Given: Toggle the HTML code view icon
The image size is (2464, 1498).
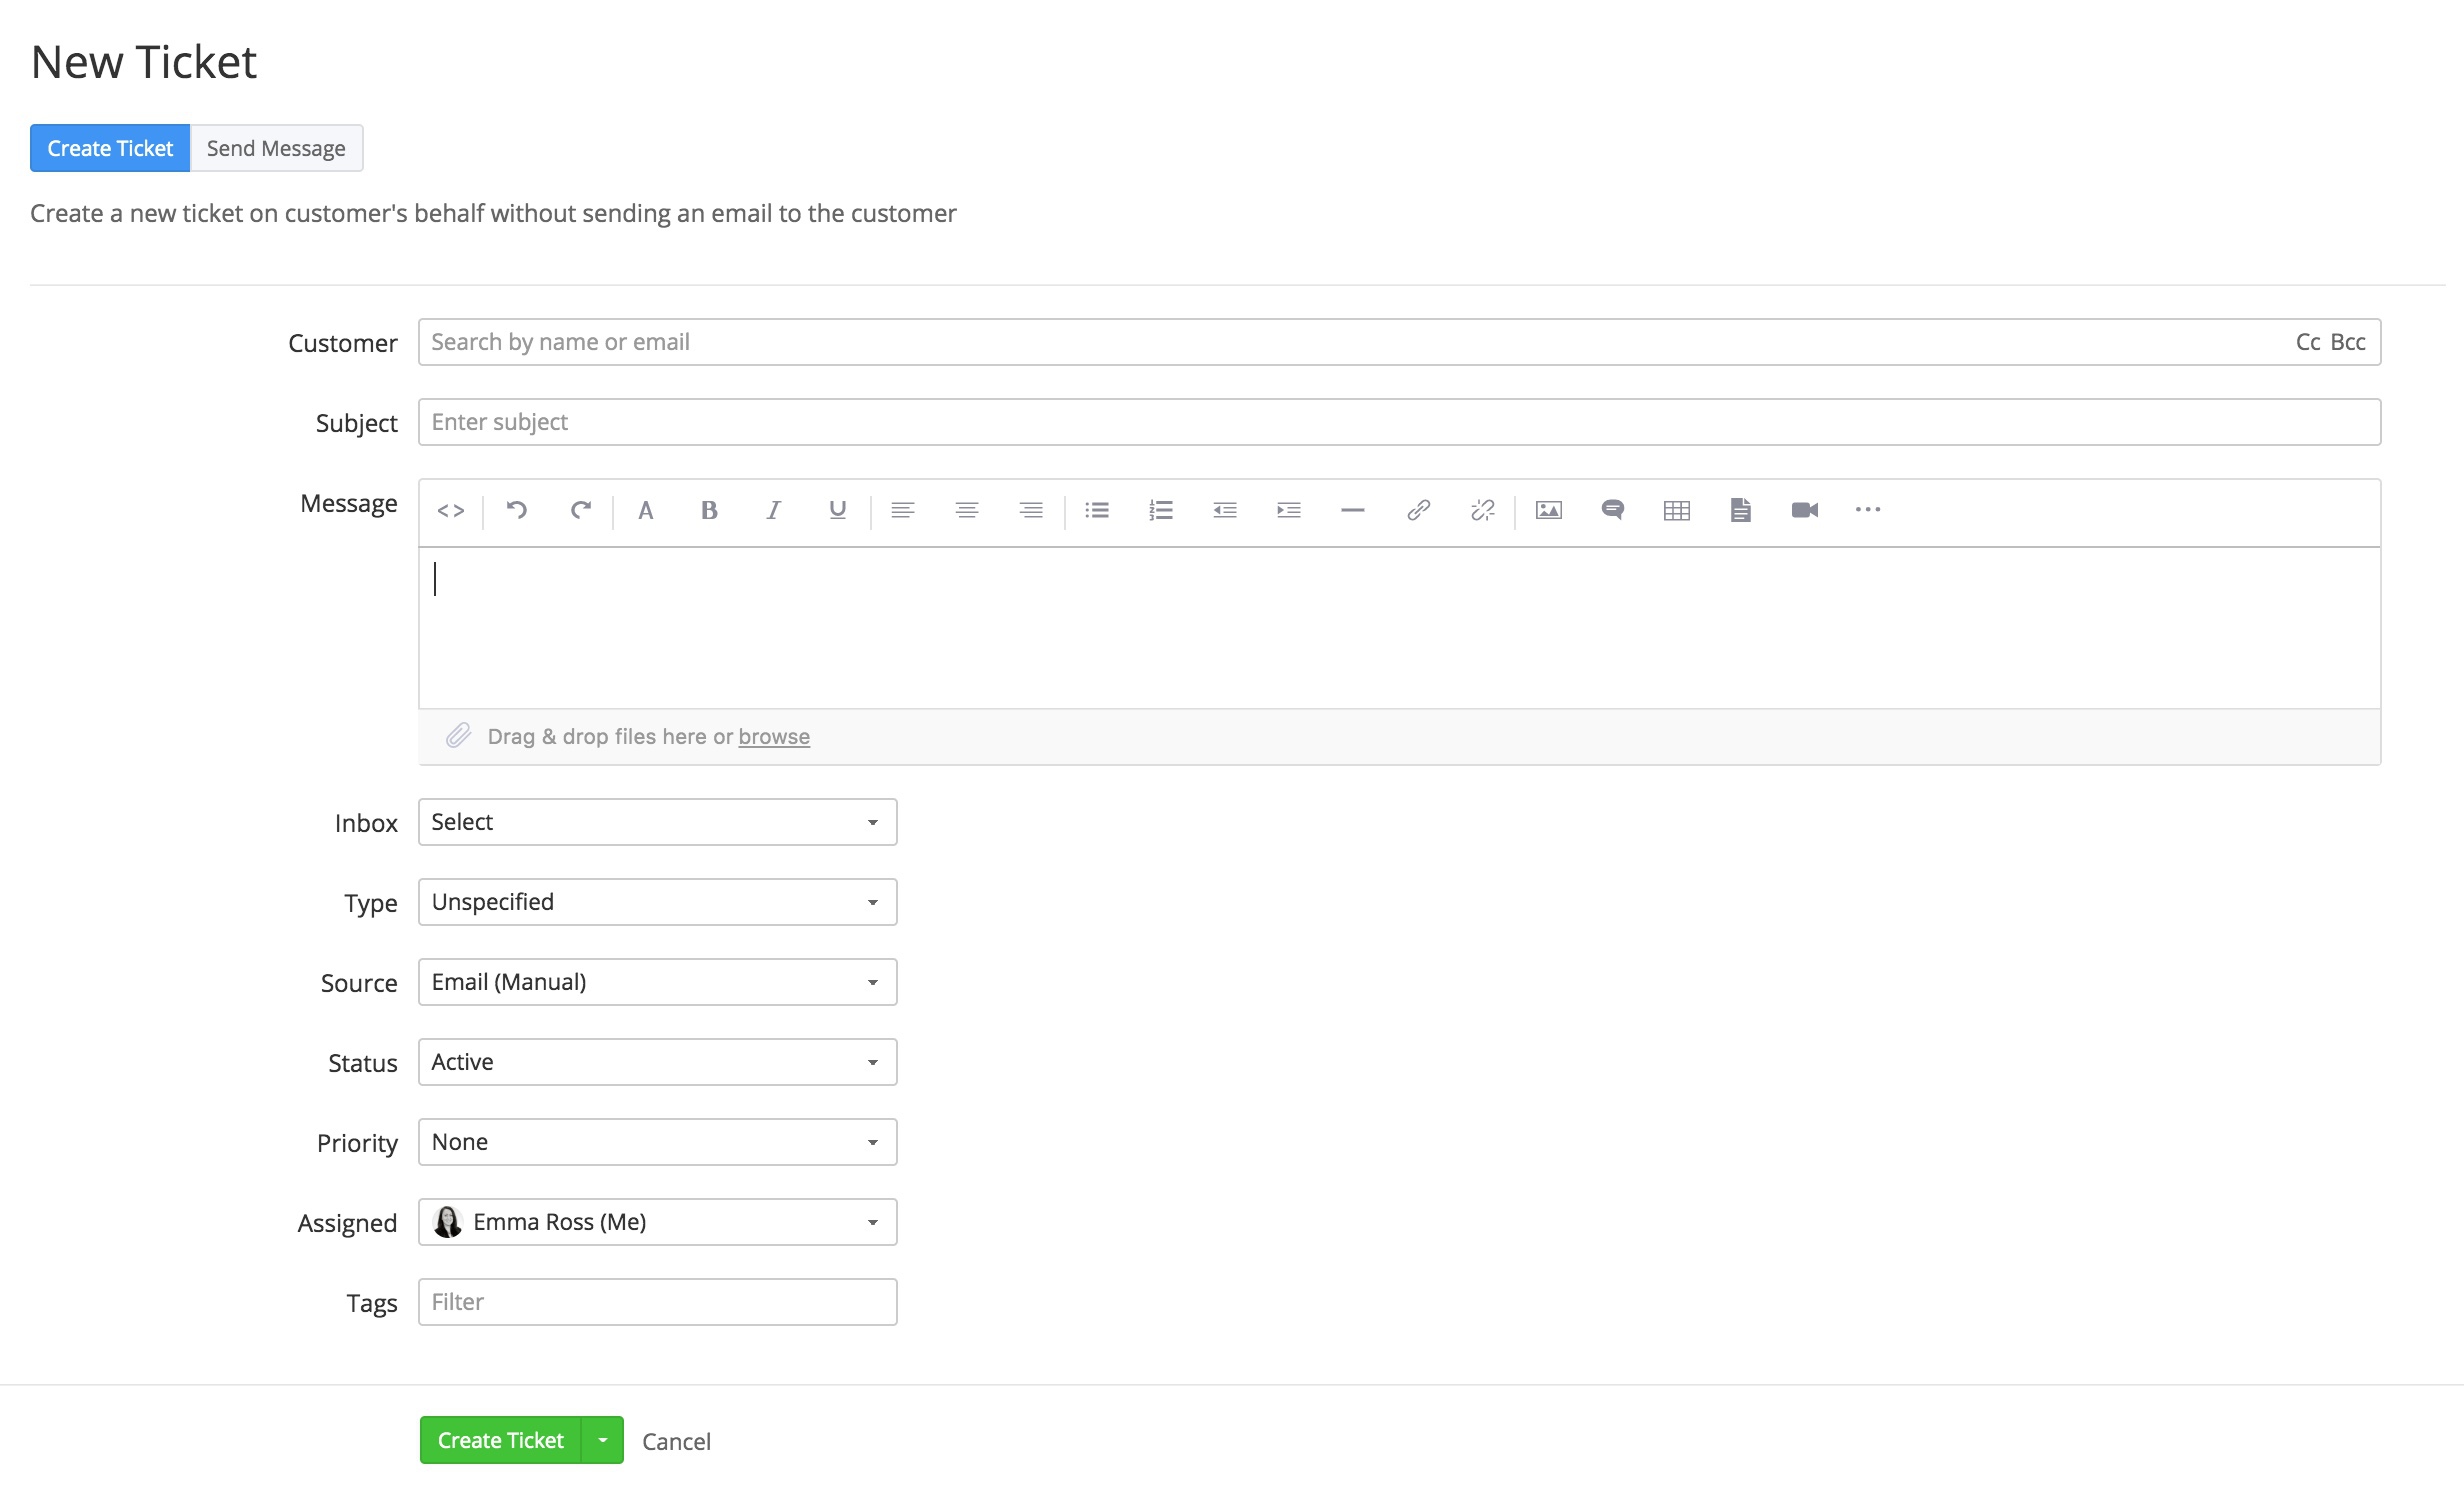Looking at the screenshot, I should (x=450, y=511).
